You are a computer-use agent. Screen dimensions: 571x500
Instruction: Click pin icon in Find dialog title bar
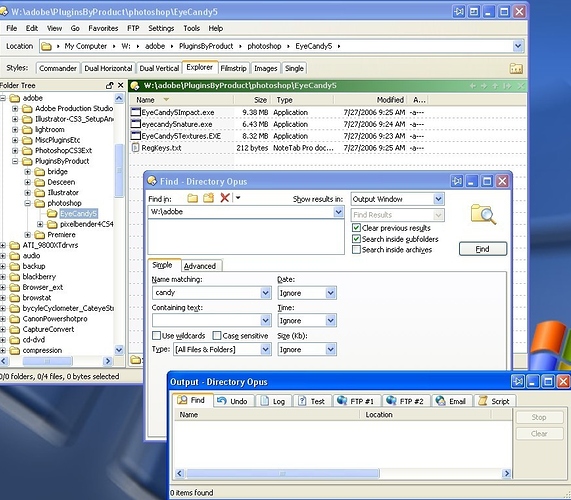pyautogui.click(x=457, y=181)
